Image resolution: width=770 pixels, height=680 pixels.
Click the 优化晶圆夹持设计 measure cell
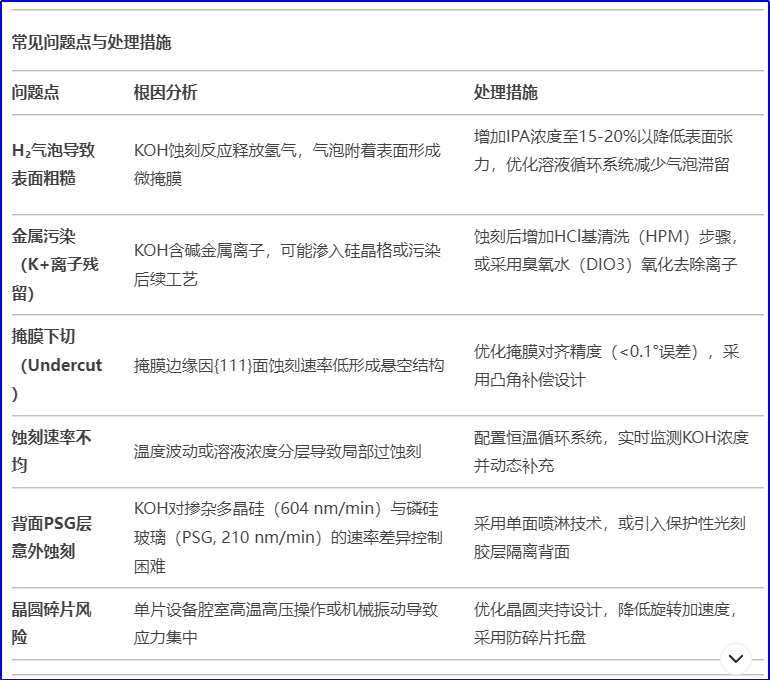(x=606, y=624)
